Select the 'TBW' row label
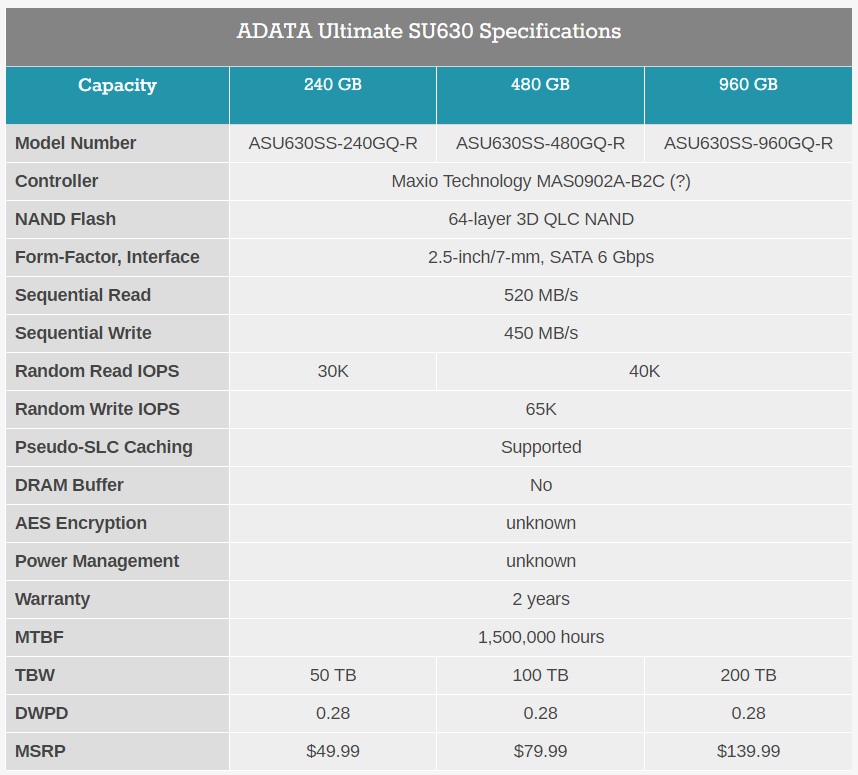858x775 pixels. [34, 675]
